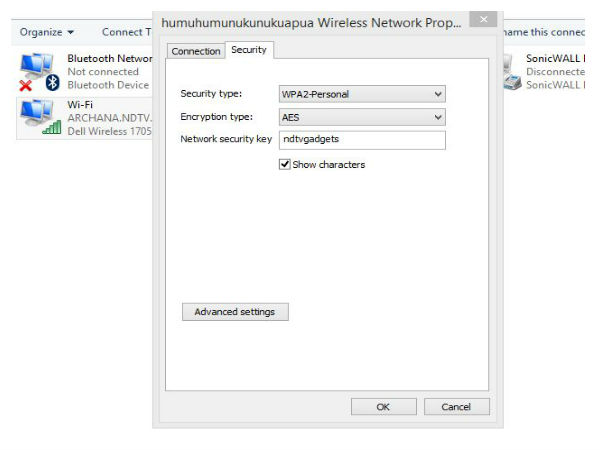Switch to the Connection tab
Screen dimensions: 600x450
pyautogui.click(x=196, y=51)
